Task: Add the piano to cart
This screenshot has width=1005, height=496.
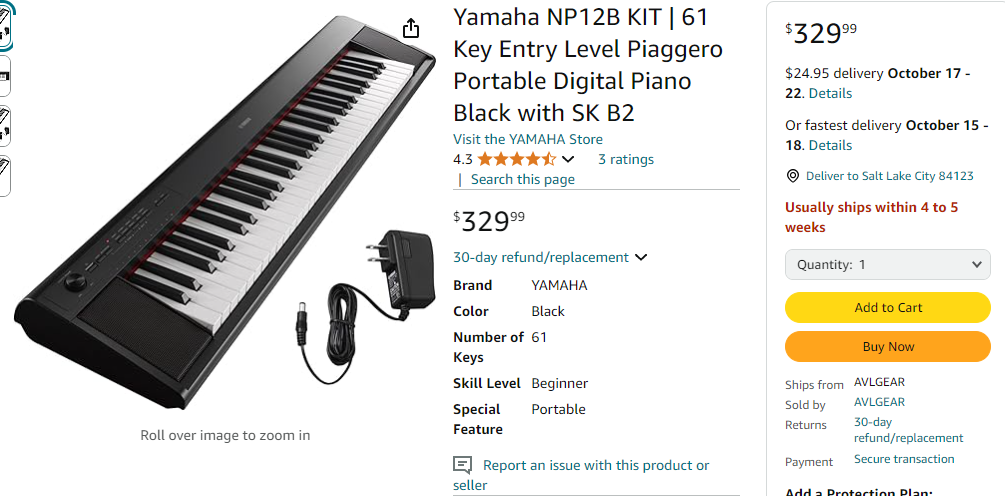Action: coord(888,308)
